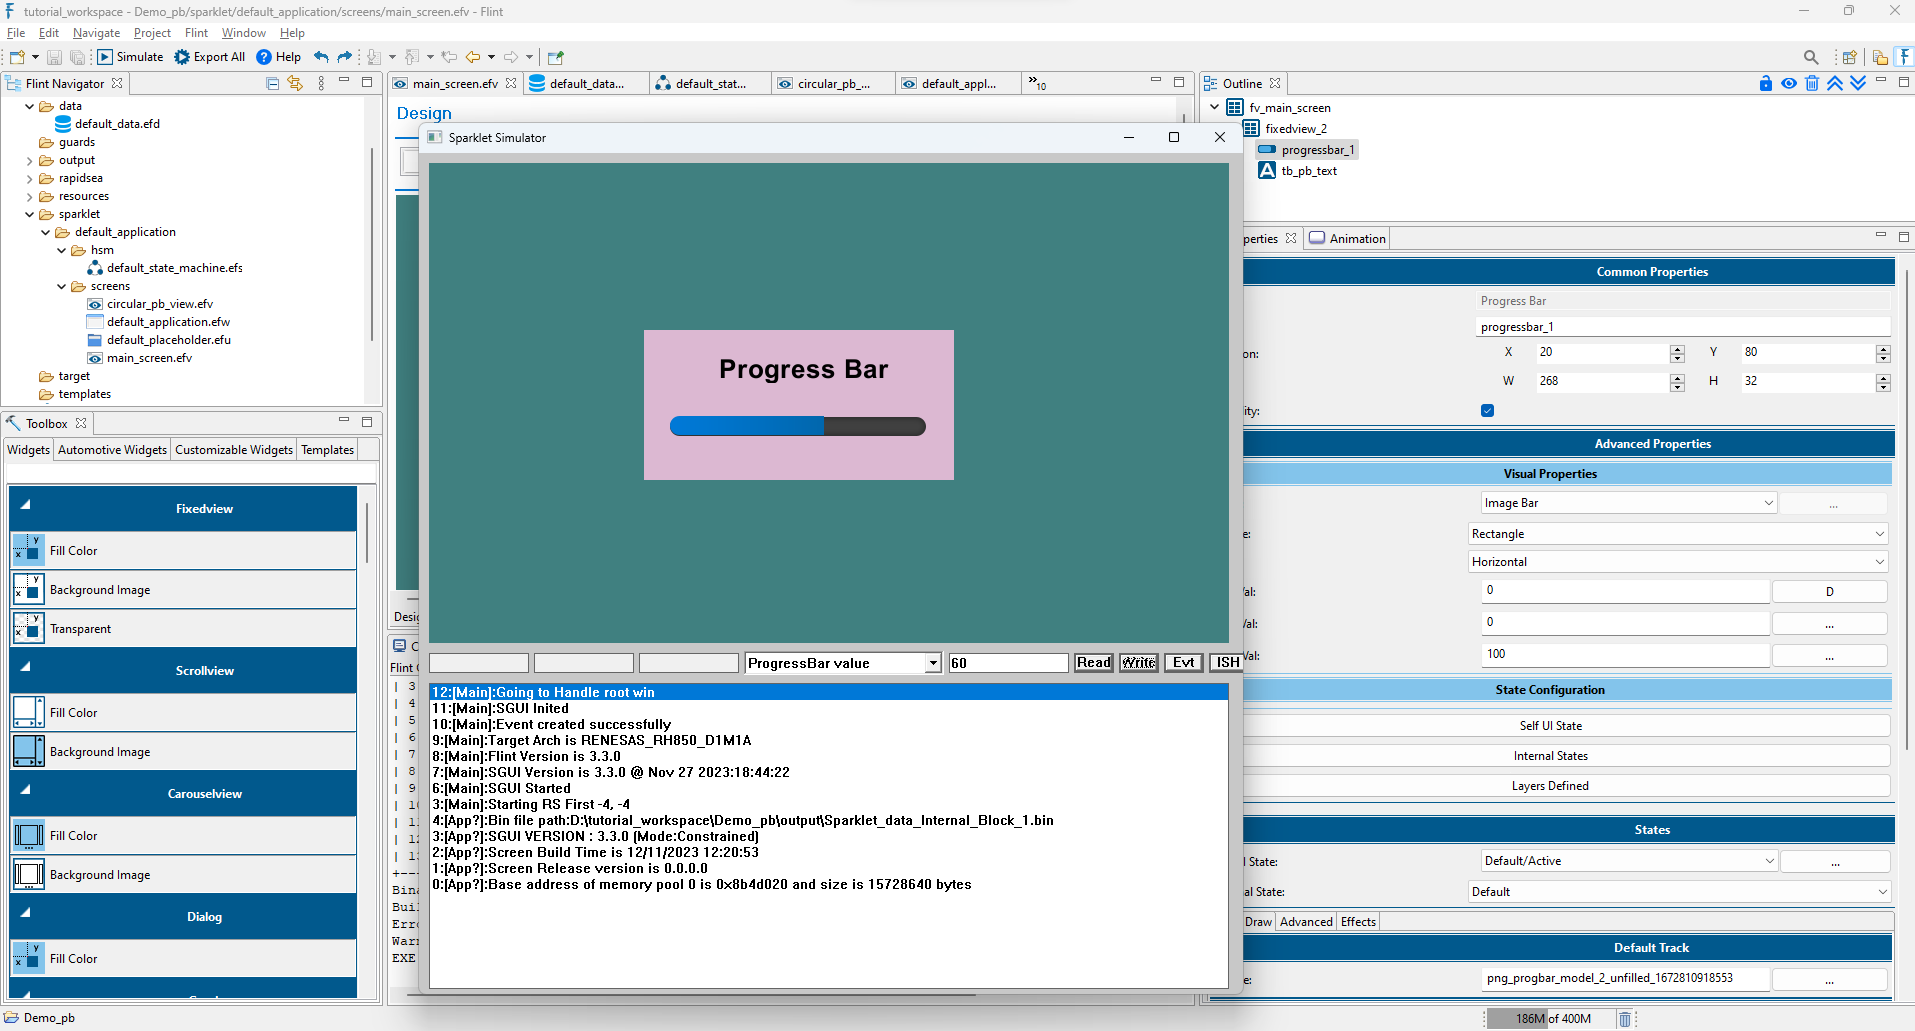Screen dimensions: 1915x1031
Task: Open the Horizontal orientation dropdown
Action: tap(1877, 561)
